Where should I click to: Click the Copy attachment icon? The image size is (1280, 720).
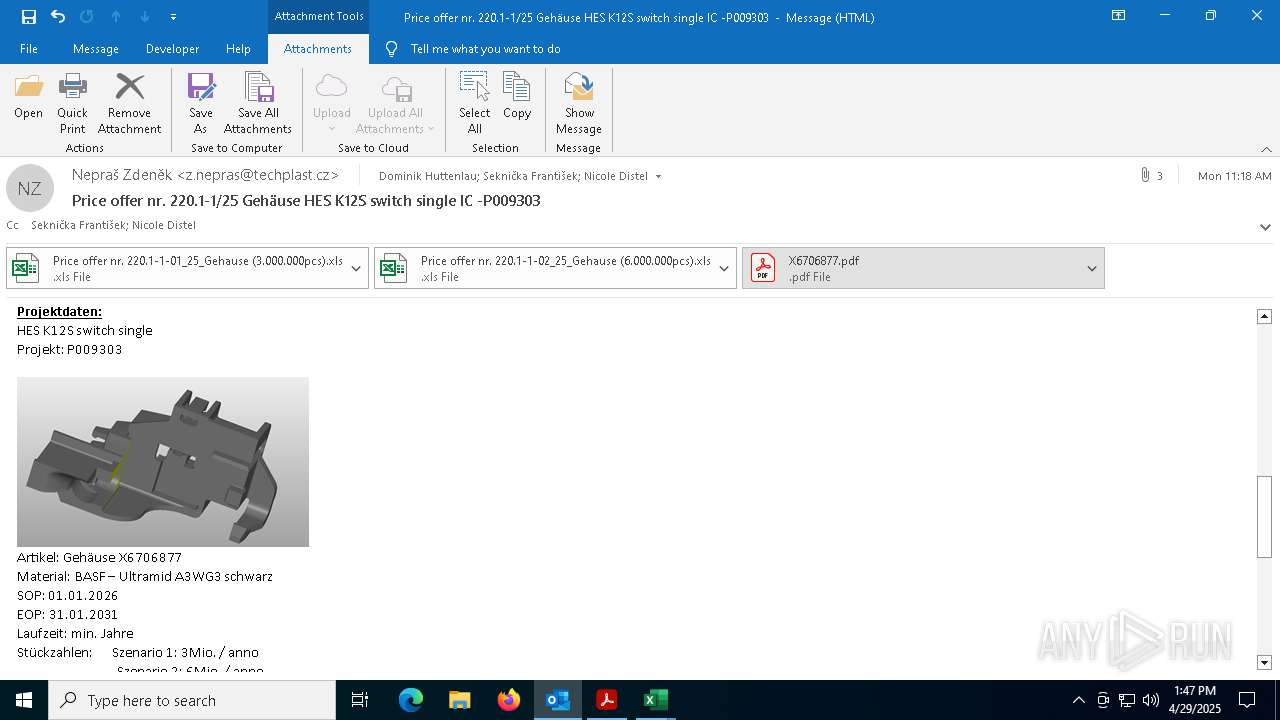click(516, 86)
